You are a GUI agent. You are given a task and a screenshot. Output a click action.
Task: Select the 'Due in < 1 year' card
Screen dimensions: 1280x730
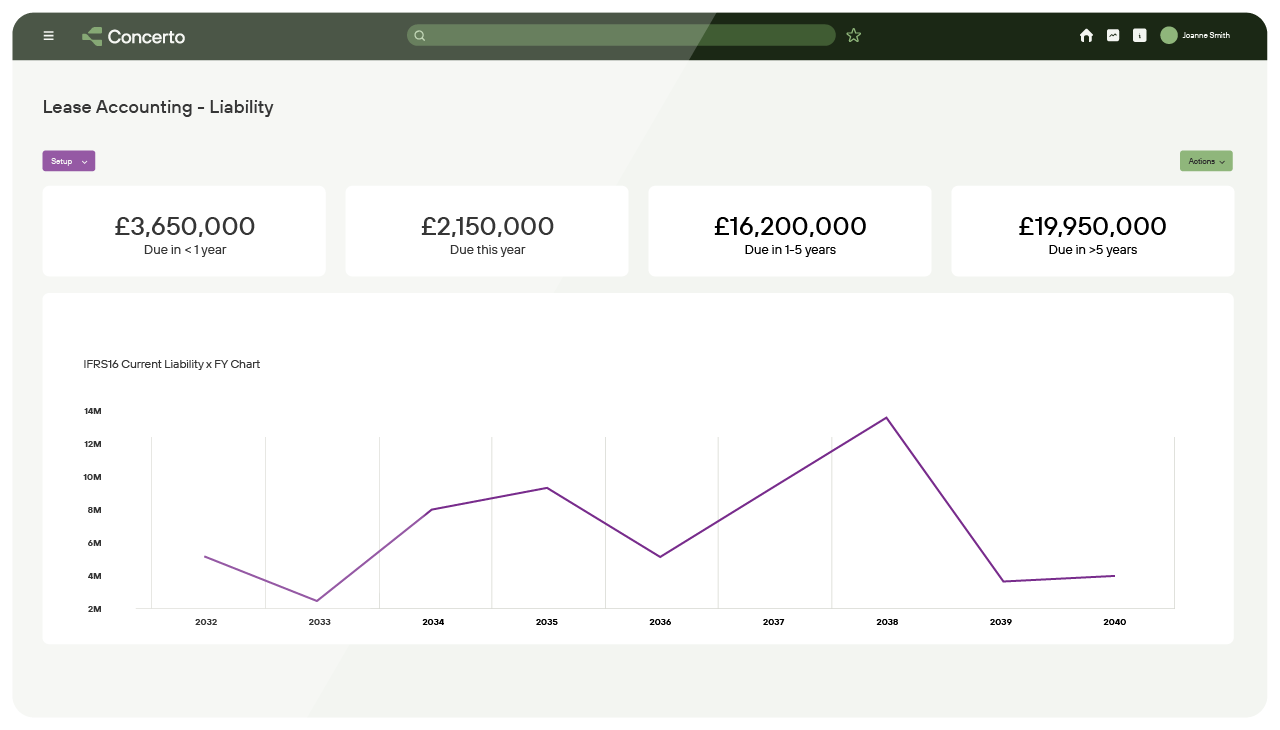pos(184,231)
